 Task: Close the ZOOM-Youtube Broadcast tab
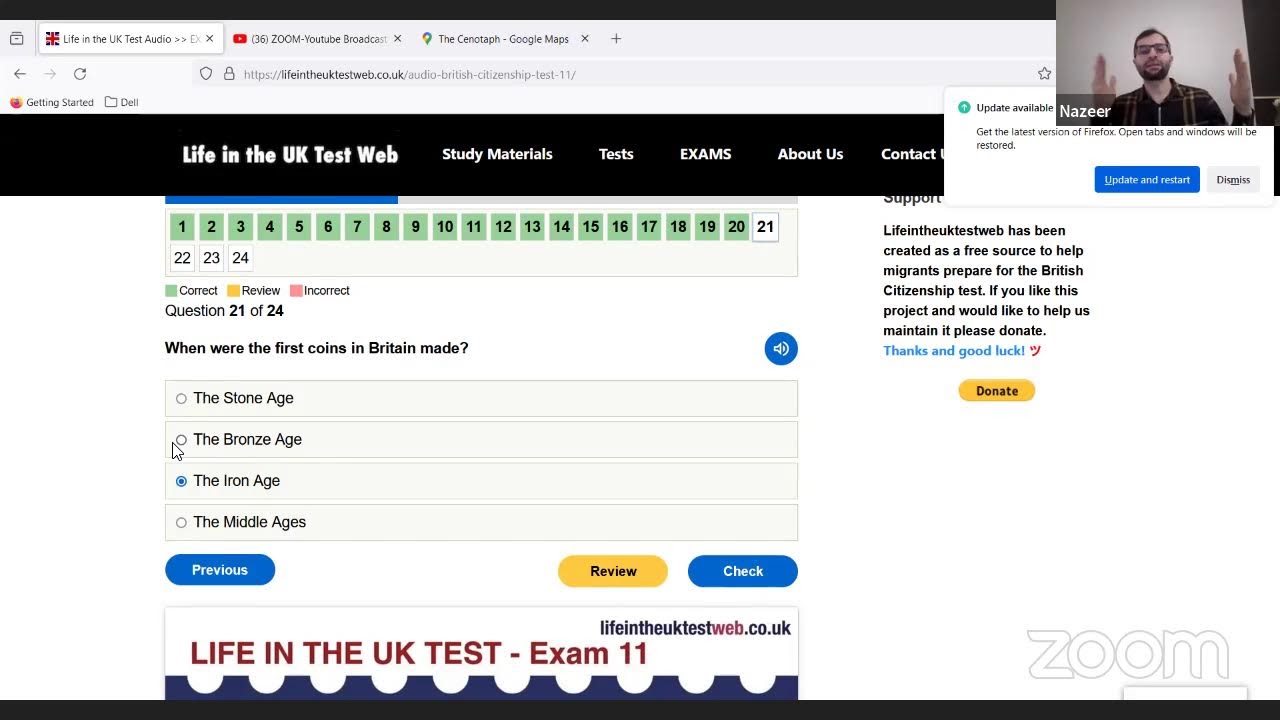(x=397, y=39)
